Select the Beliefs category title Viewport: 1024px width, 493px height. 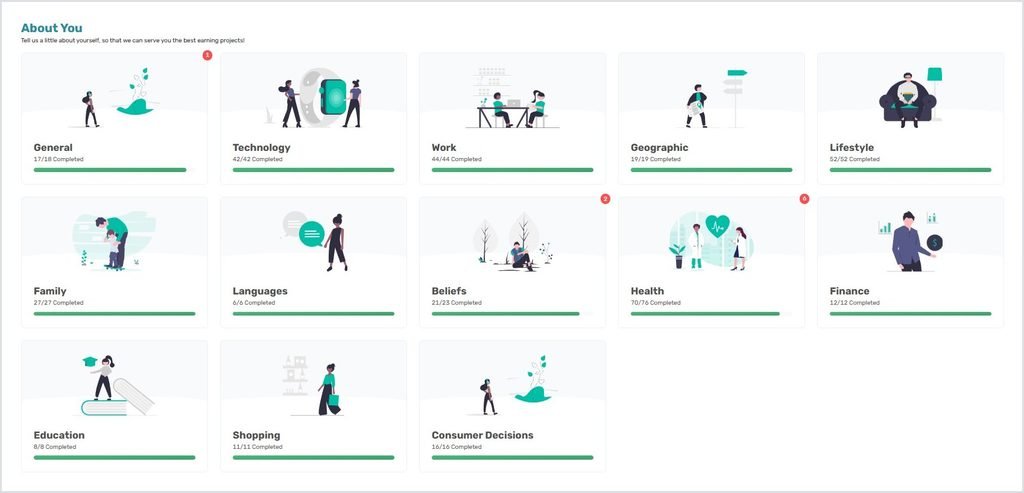point(449,291)
